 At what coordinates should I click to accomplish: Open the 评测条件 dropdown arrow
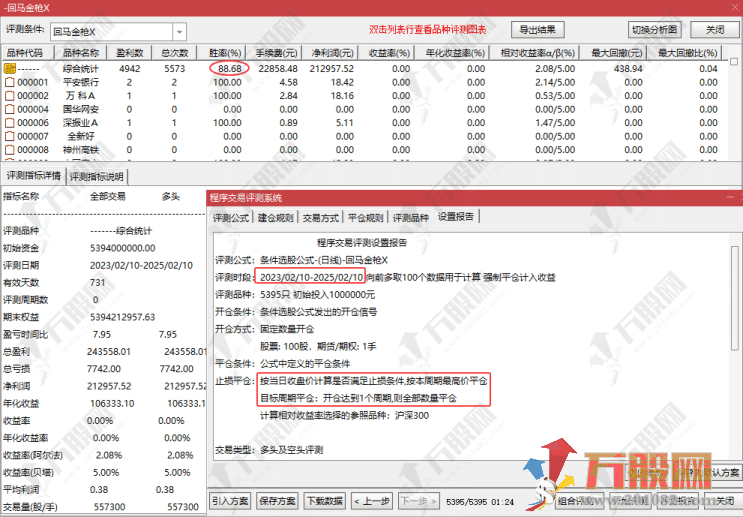[x=180, y=32]
